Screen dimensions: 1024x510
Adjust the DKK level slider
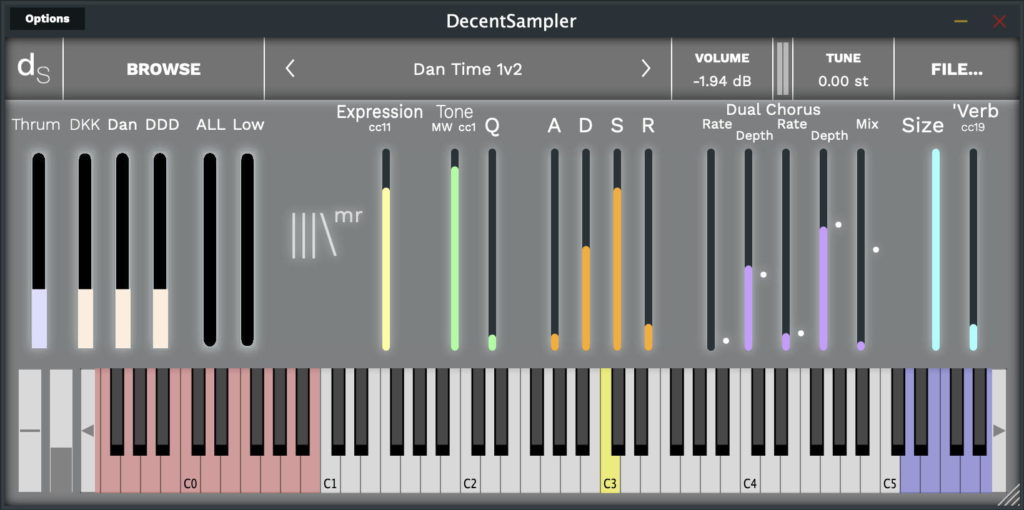85,250
